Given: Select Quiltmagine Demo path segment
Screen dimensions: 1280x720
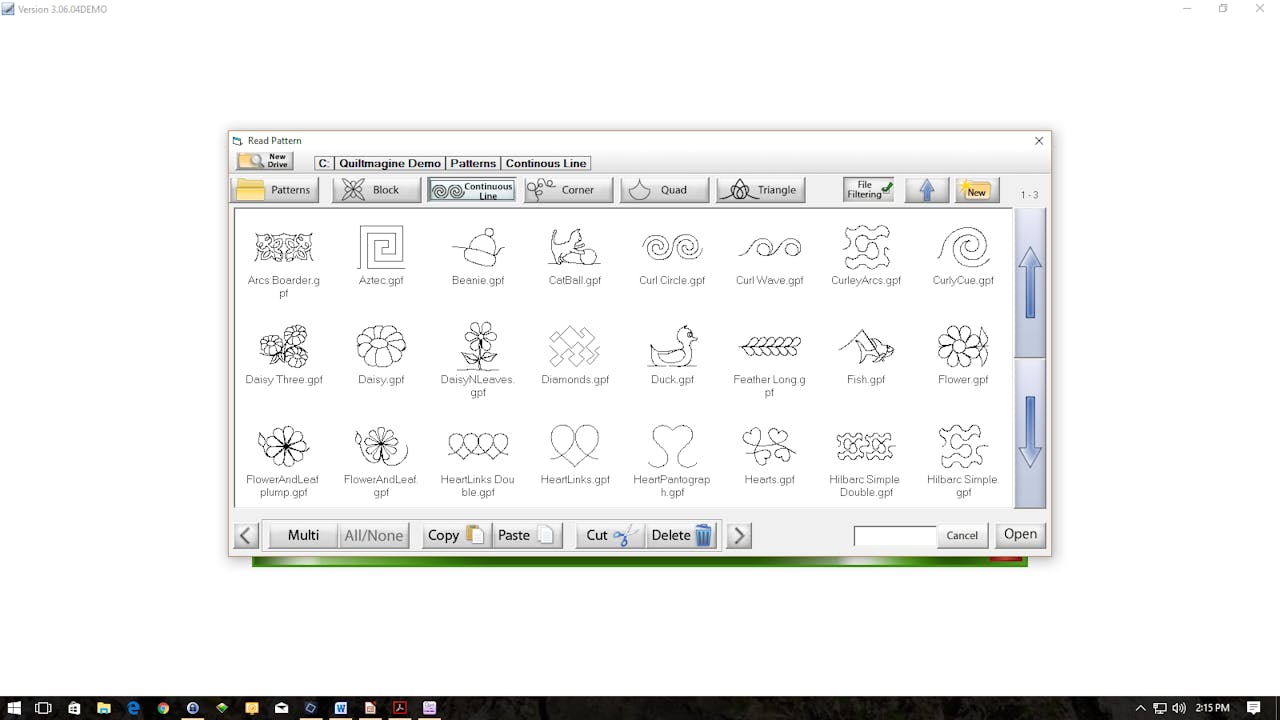Looking at the screenshot, I should [390, 163].
